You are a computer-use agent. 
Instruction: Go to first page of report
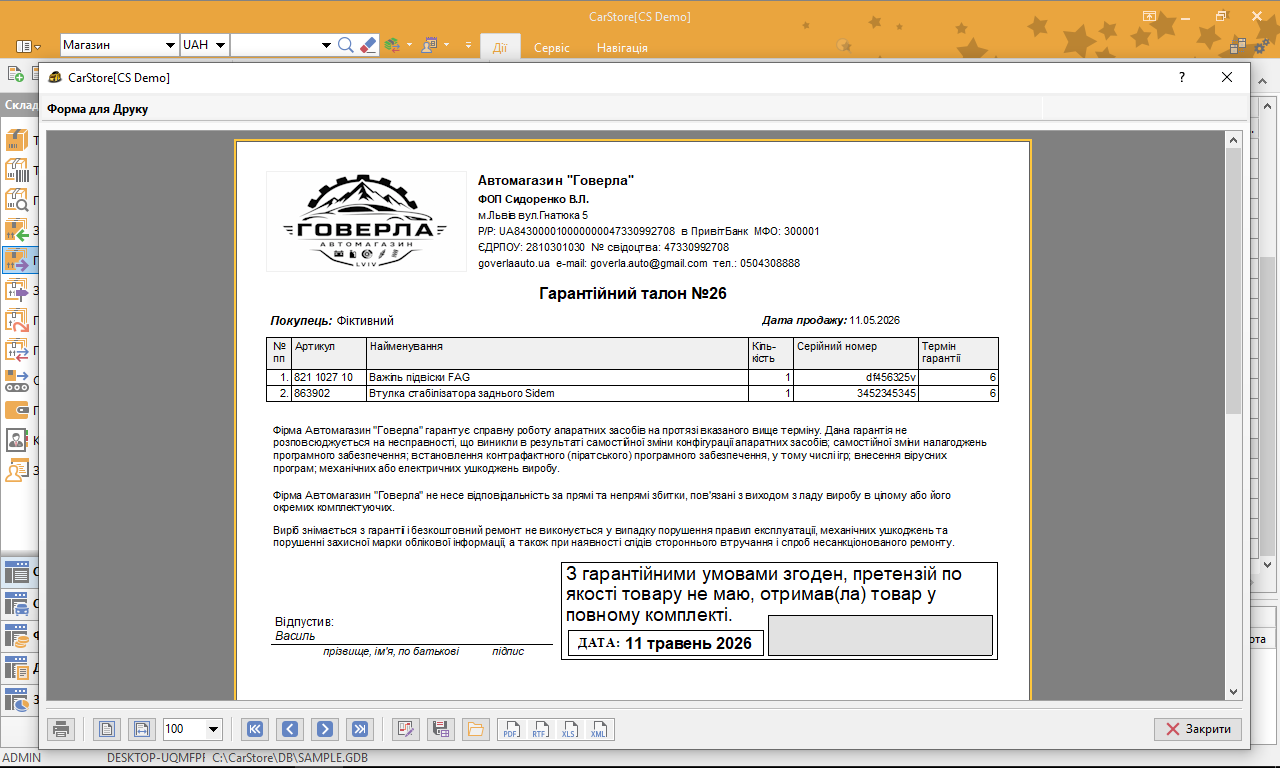[x=255, y=729]
